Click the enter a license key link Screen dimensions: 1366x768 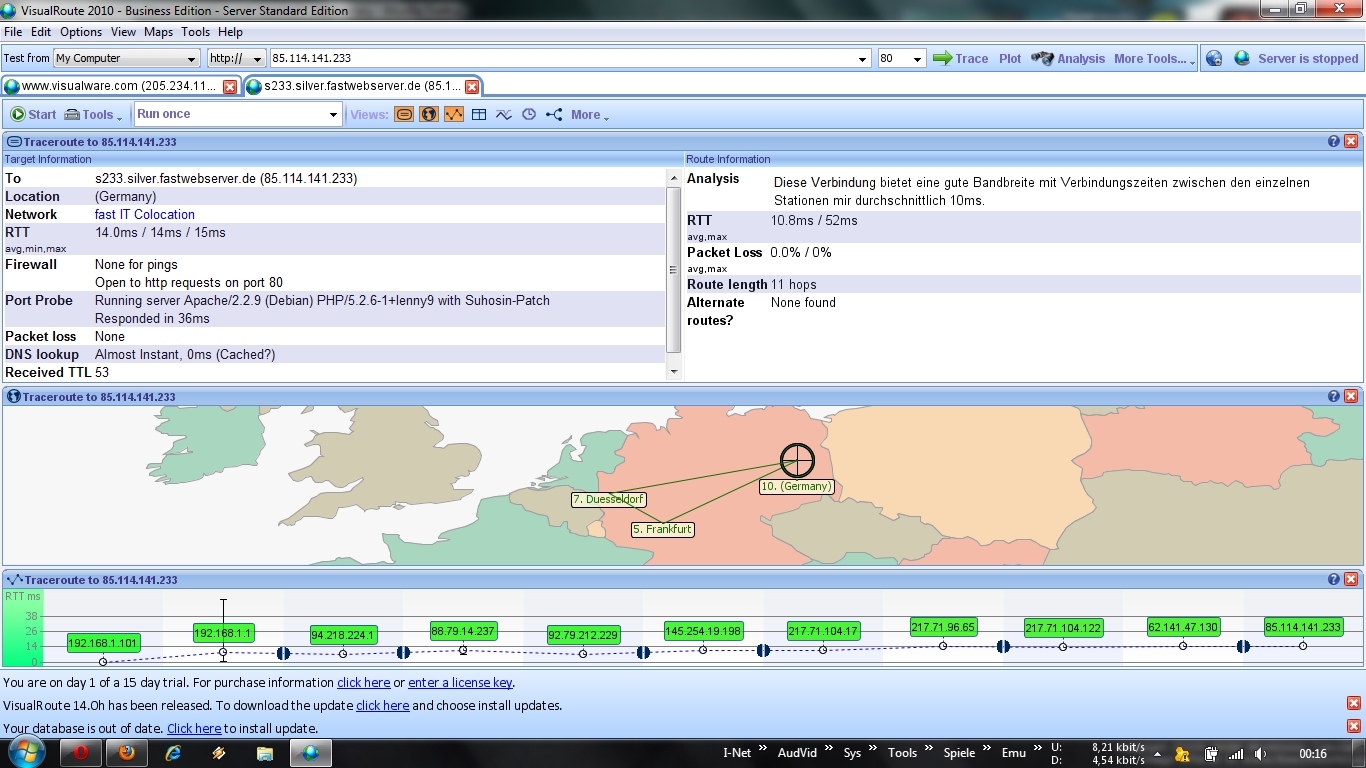coord(460,683)
